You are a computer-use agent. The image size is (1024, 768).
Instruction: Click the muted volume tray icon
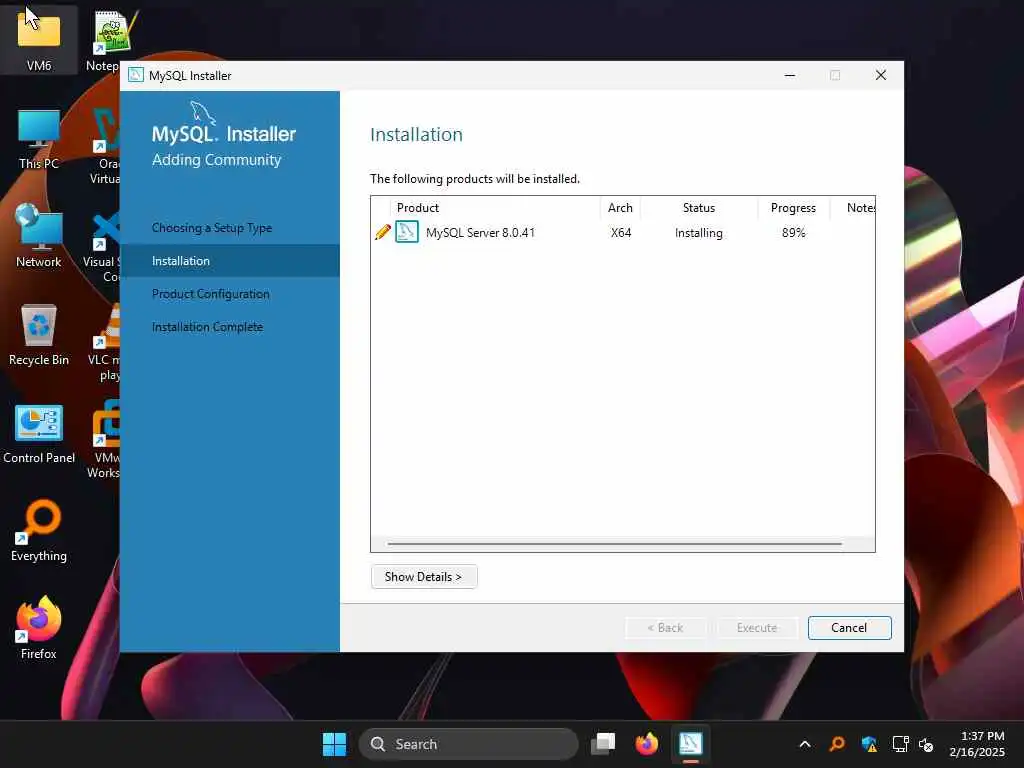pyautogui.click(x=926, y=744)
